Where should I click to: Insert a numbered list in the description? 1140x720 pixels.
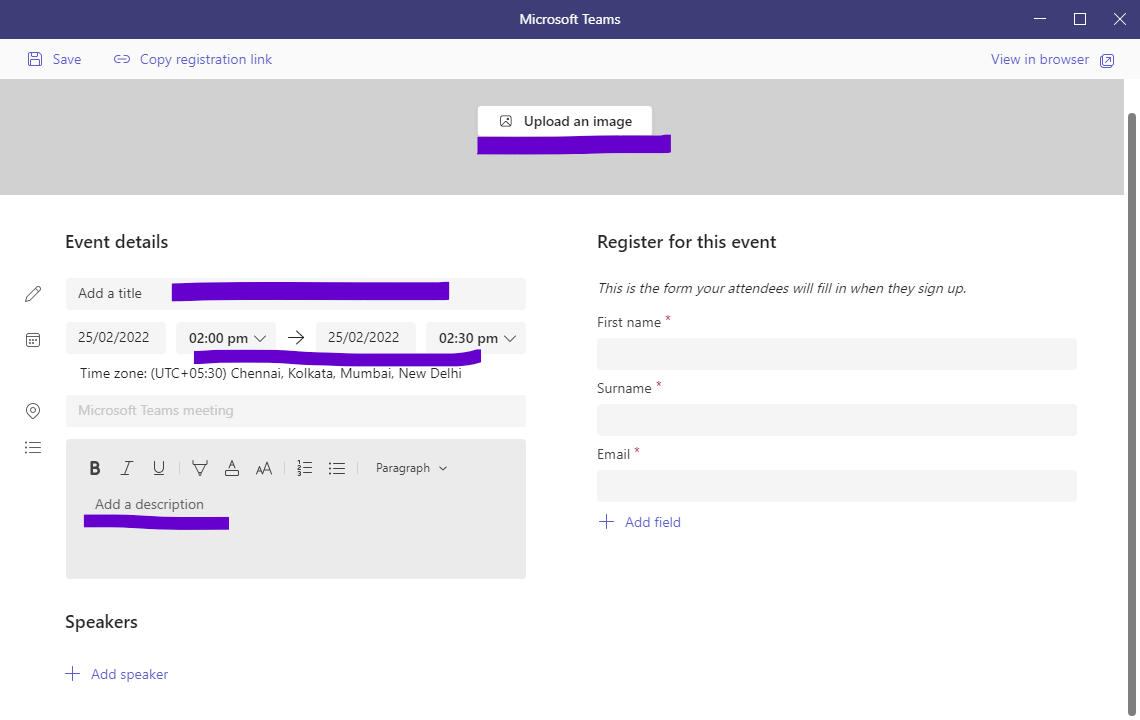(x=304, y=467)
